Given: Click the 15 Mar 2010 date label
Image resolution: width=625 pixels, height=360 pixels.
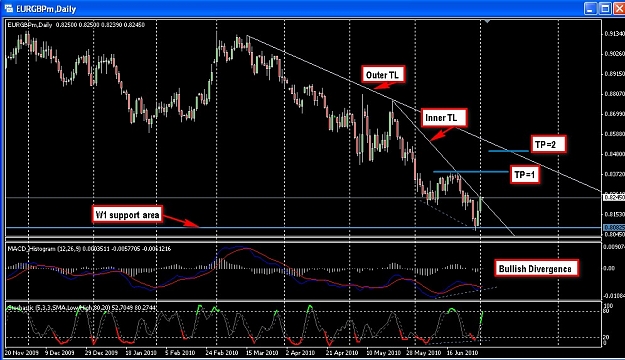Looking at the screenshot, I should pos(262,353).
